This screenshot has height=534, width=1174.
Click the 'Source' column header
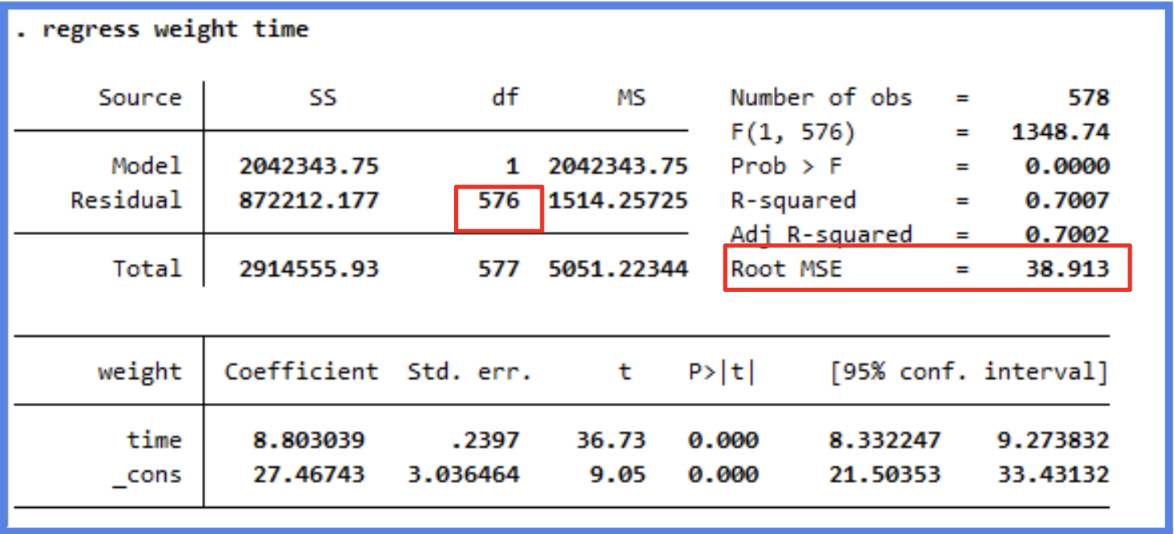coord(140,98)
